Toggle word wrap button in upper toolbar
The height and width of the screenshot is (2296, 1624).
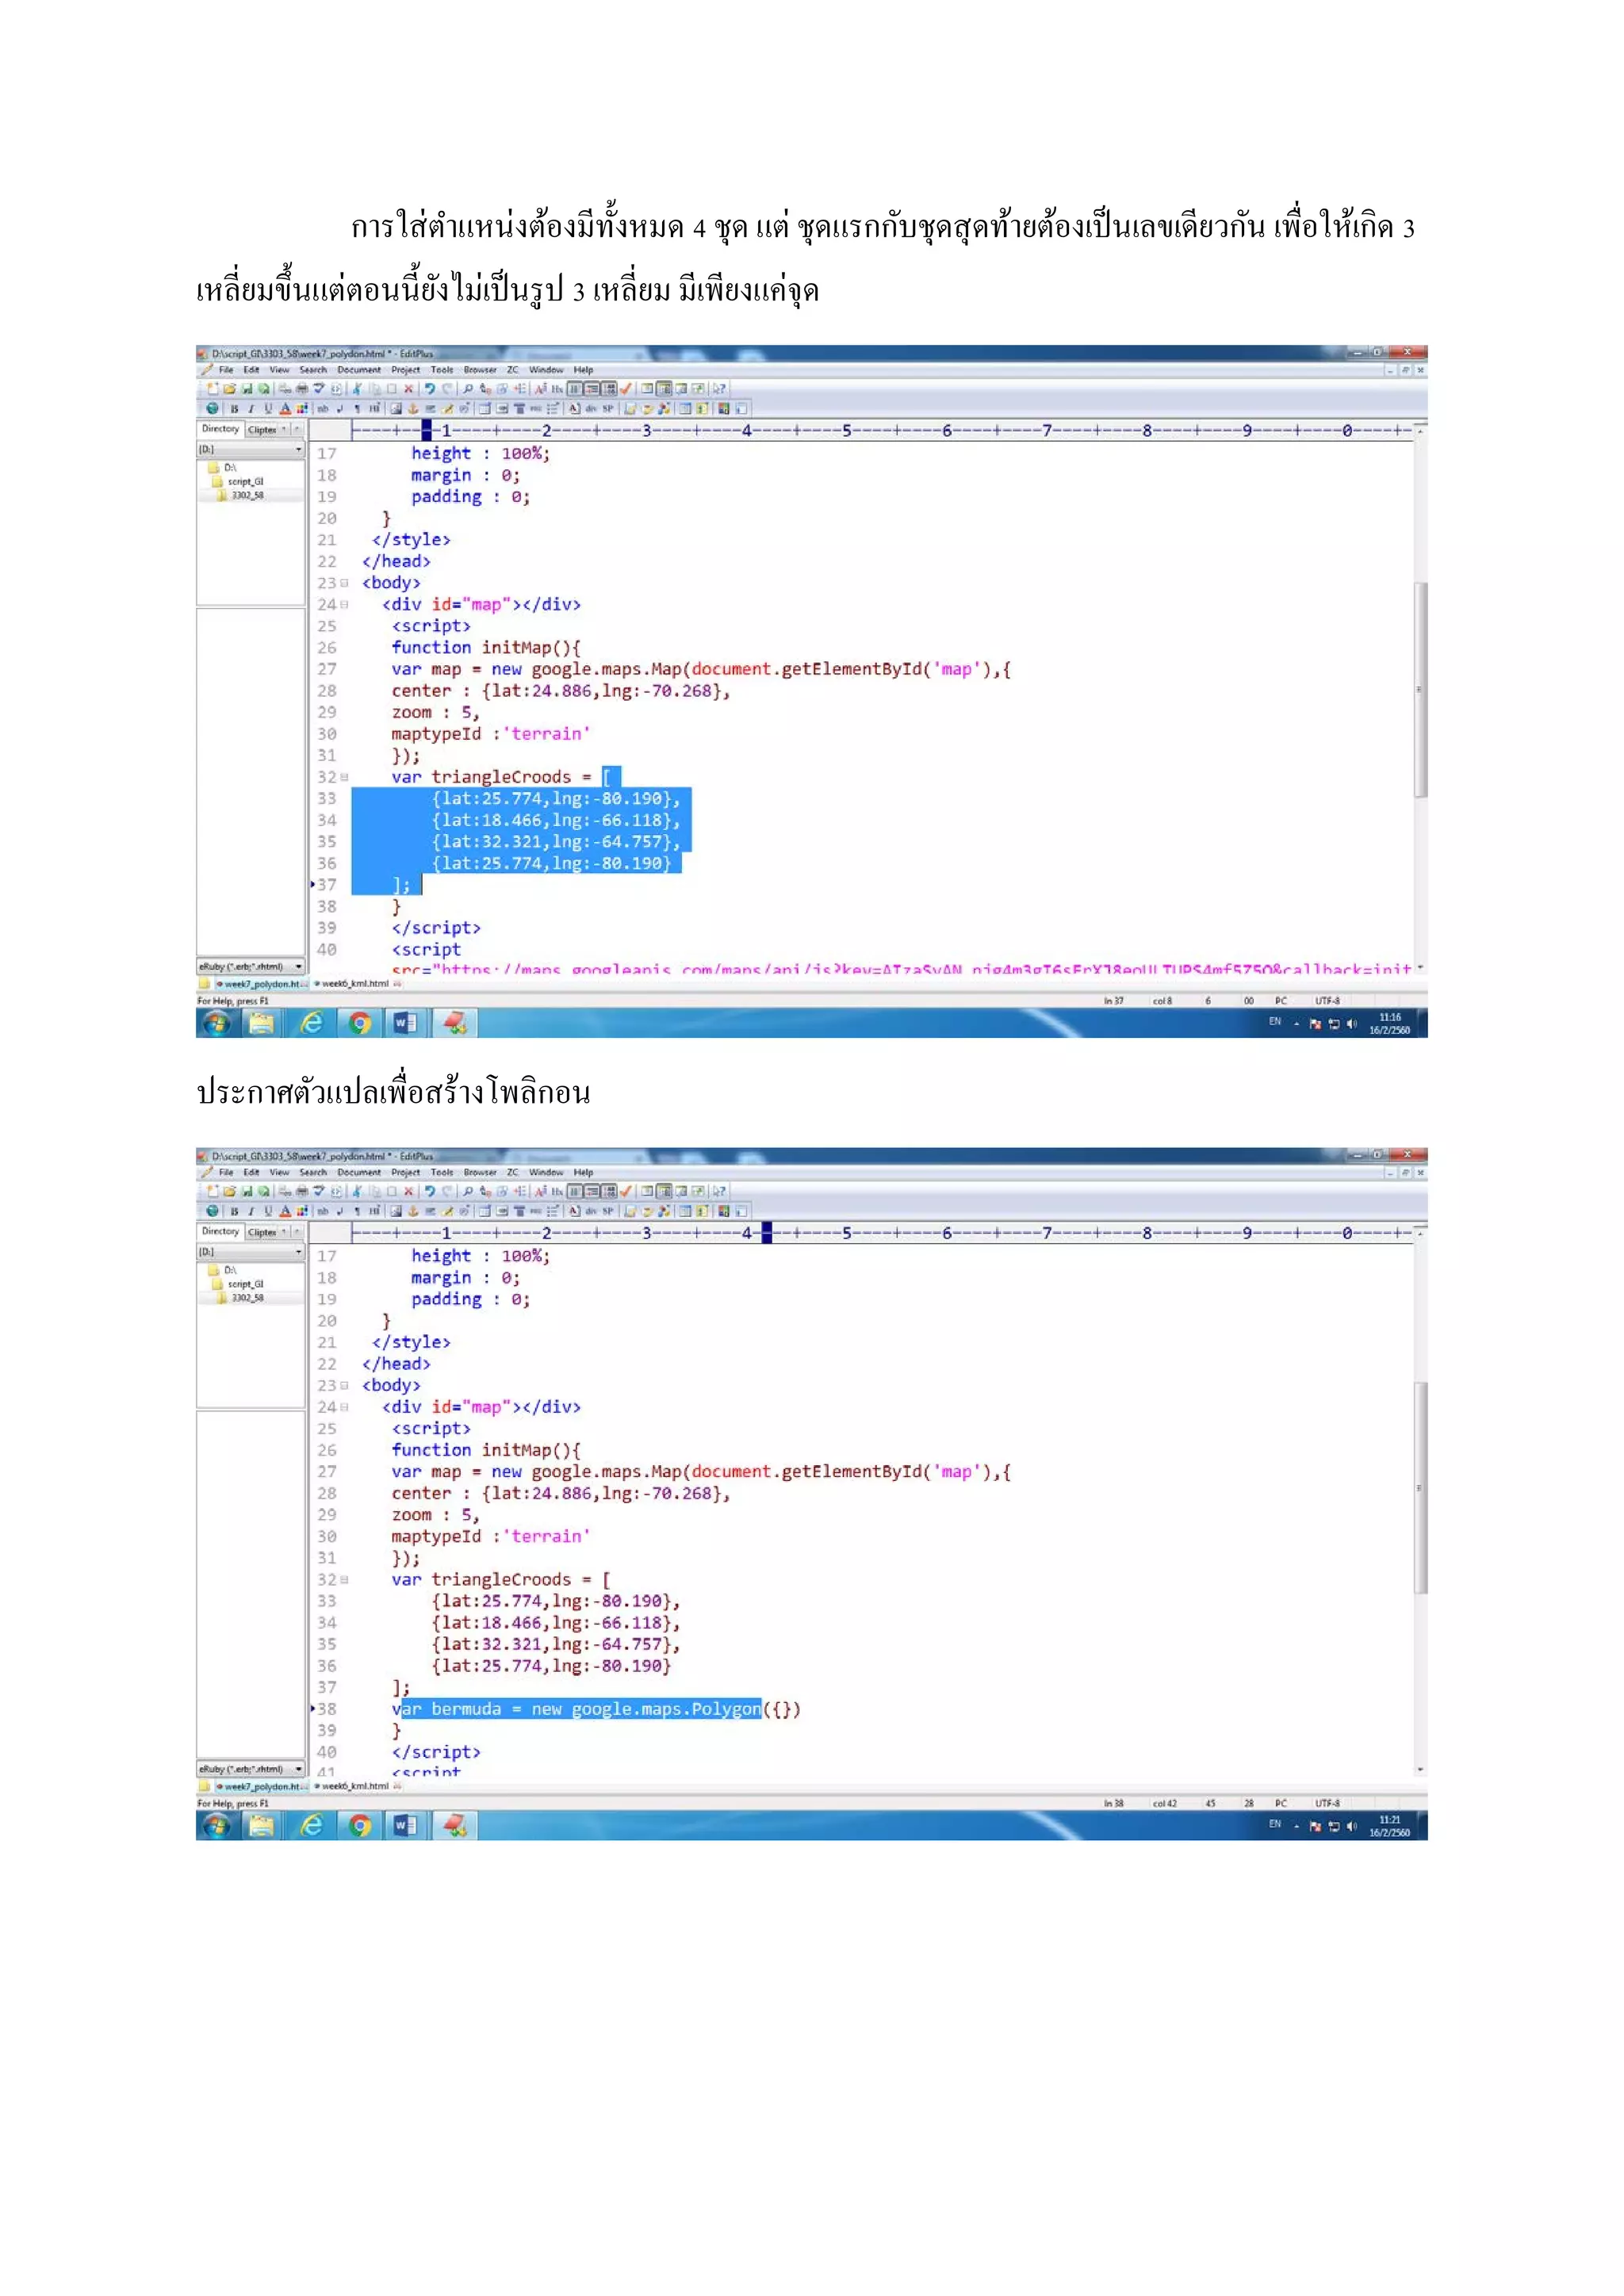click(x=592, y=389)
